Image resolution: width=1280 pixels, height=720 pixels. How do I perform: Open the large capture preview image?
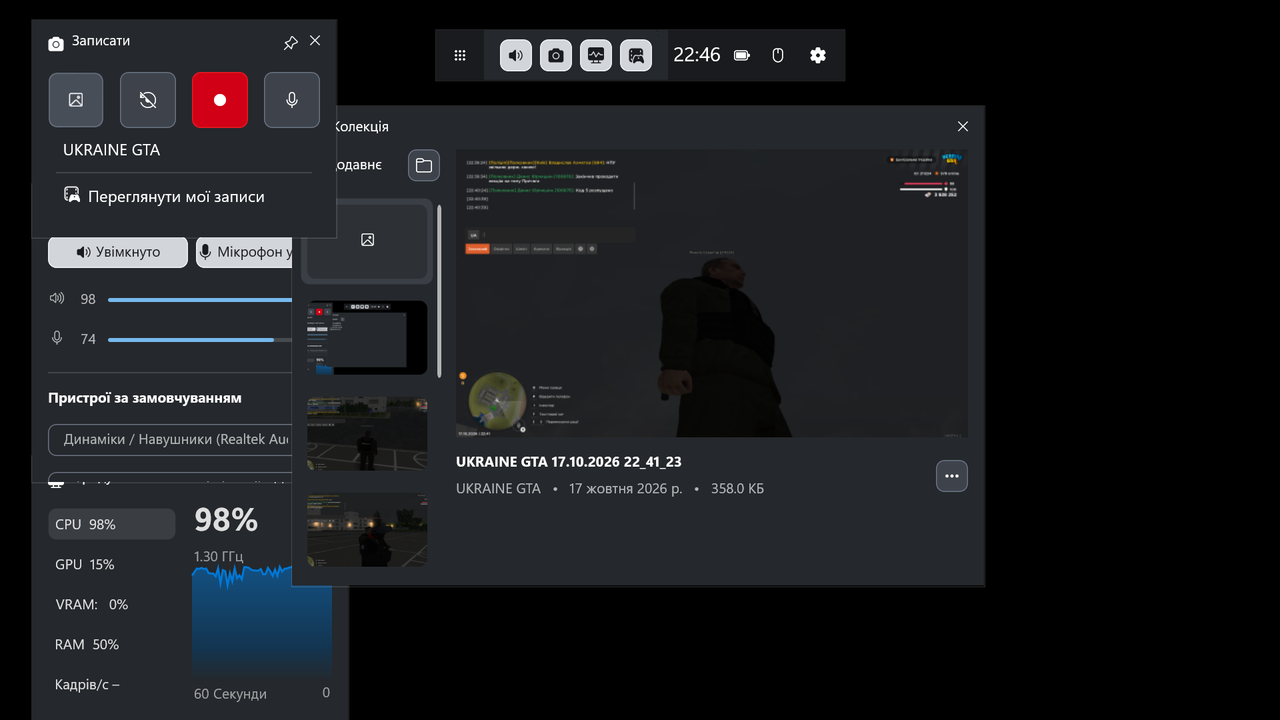pyautogui.click(x=712, y=293)
